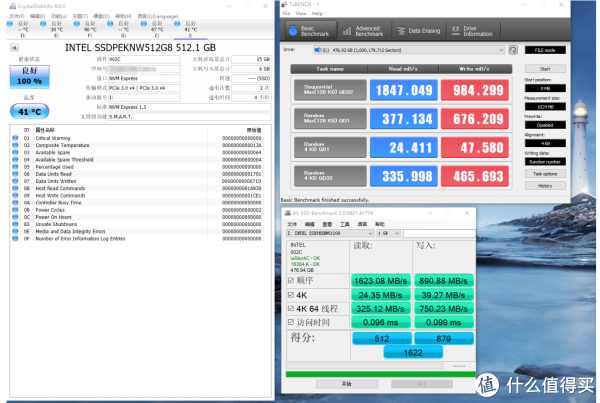Click Task options button in TxBENCH
The height and width of the screenshot is (403, 600).
point(545,174)
